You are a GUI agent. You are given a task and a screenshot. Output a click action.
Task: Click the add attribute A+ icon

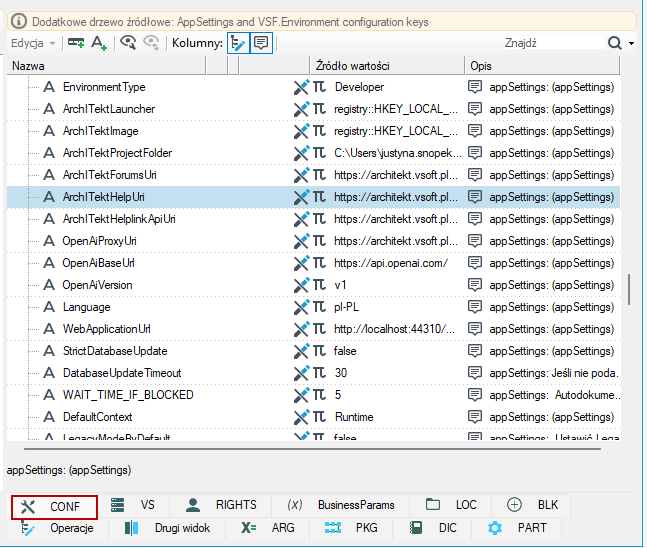(99, 43)
